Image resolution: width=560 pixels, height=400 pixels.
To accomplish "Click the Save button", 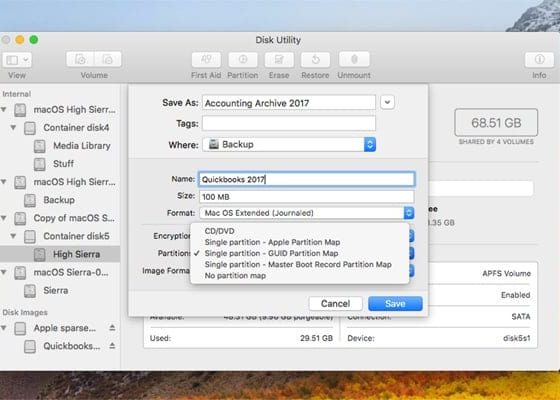I will [395, 304].
